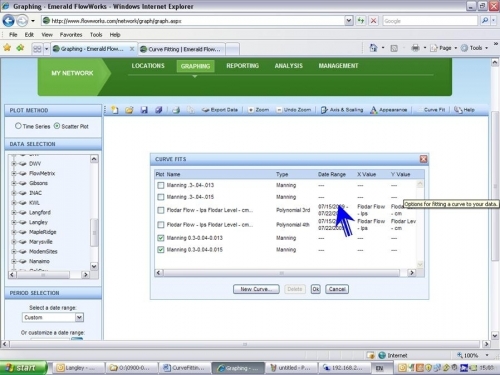500x375 pixels.
Task: Click the Zoom tool in graph toolbar
Action: (259, 110)
